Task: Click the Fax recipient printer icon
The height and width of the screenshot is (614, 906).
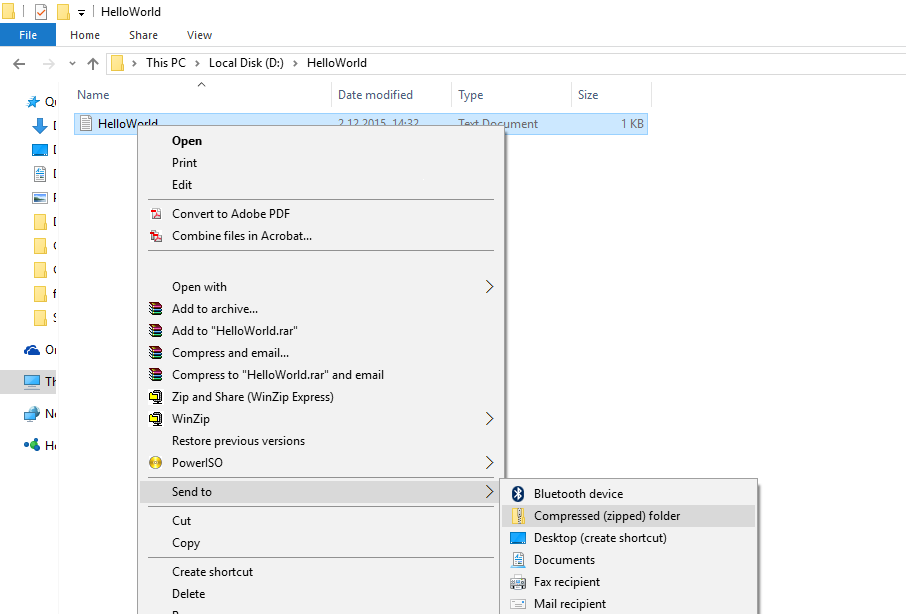Action: point(518,582)
